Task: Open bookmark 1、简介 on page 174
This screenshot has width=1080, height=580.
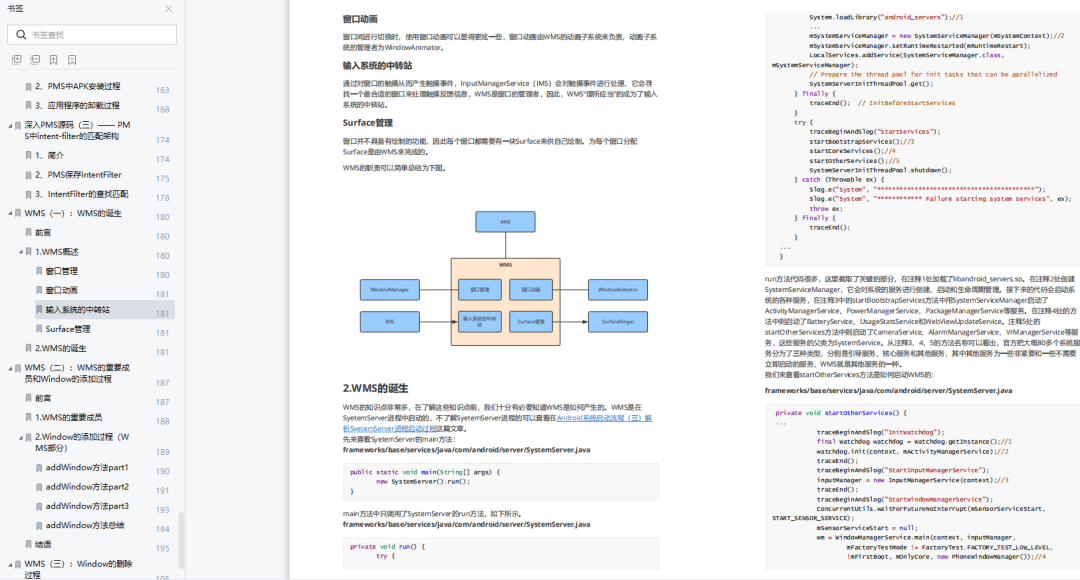Action: 50,156
